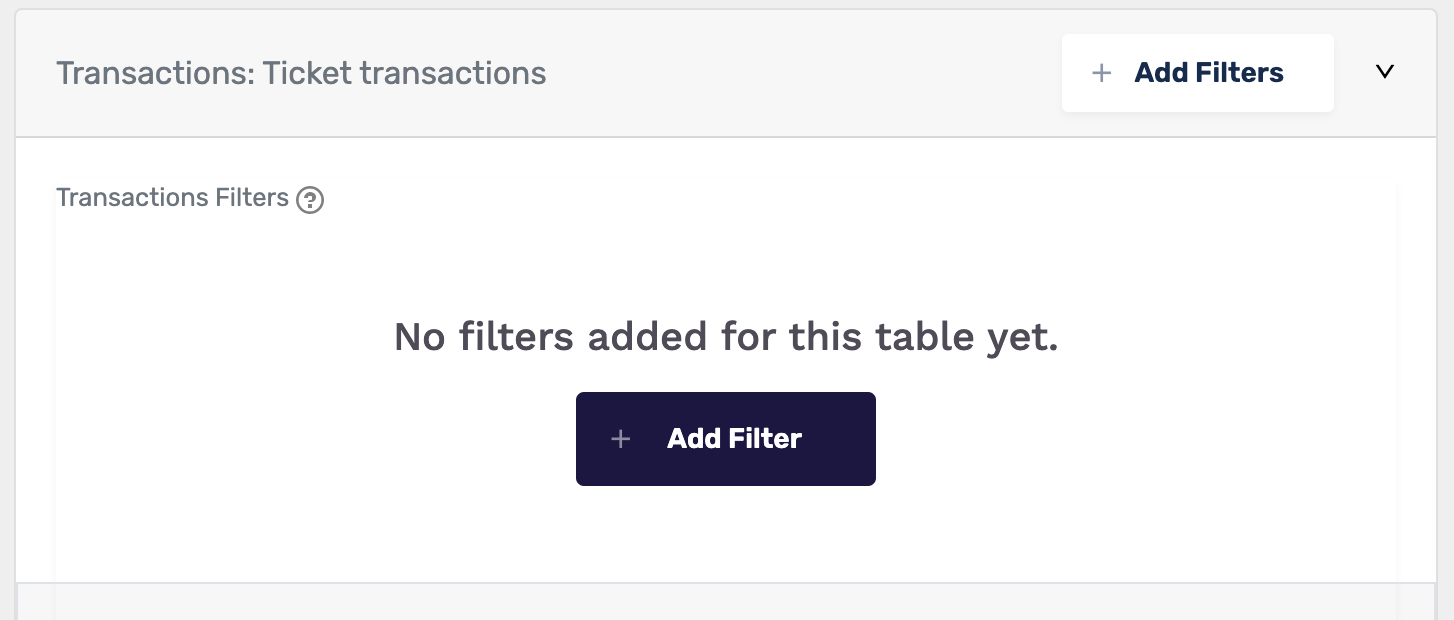Screen dimensions: 1454x620
Task: Show help for Transactions Filters
Action: click(310, 200)
